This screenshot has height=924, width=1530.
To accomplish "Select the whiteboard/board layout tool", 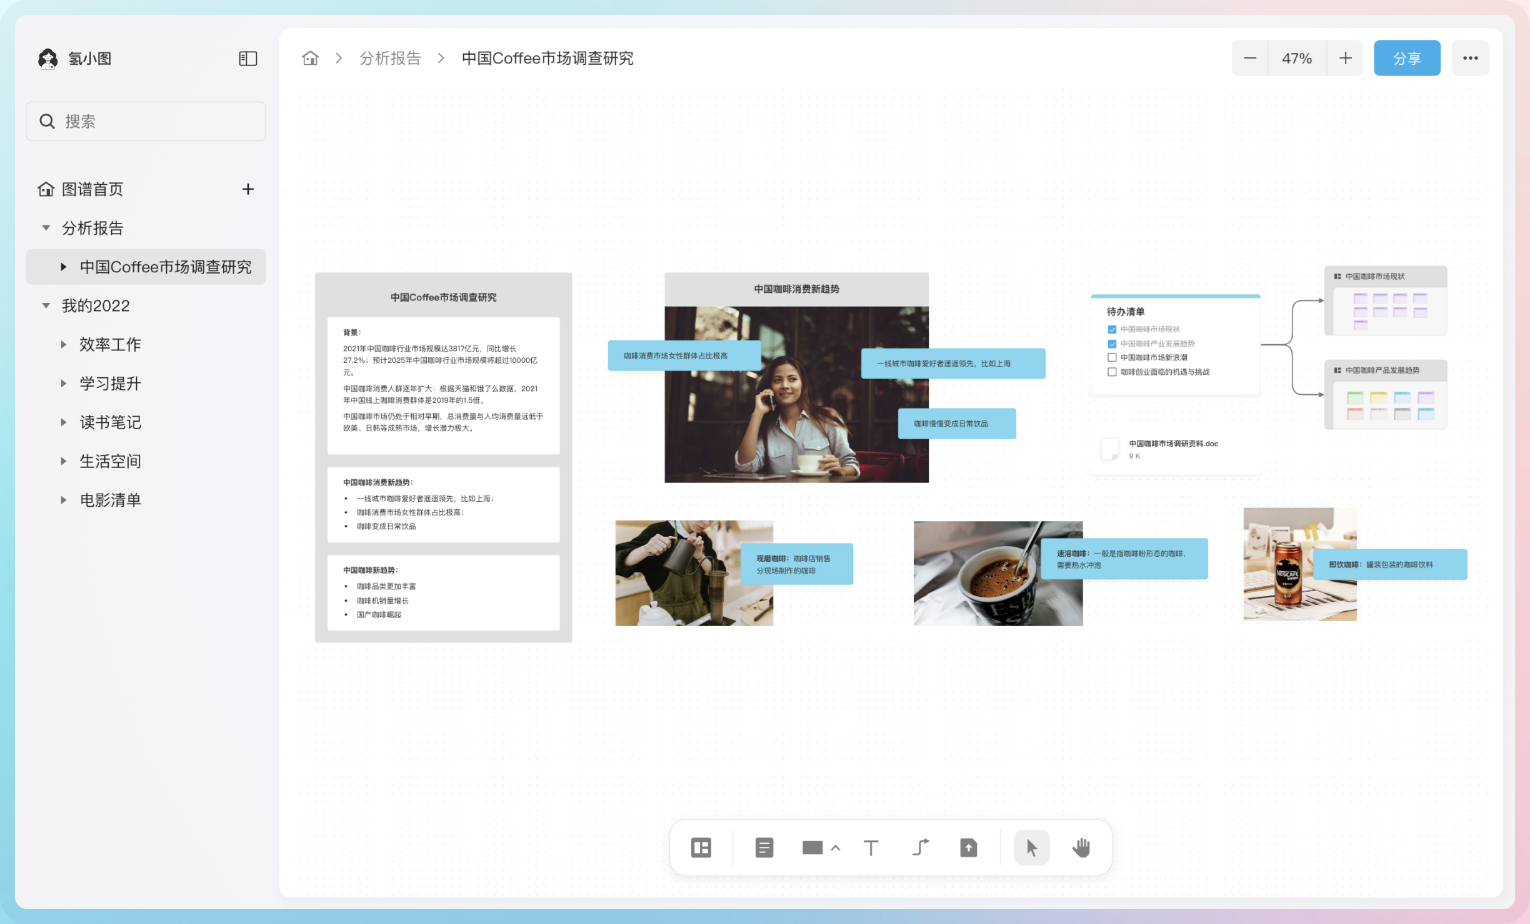I will (701, 848).
